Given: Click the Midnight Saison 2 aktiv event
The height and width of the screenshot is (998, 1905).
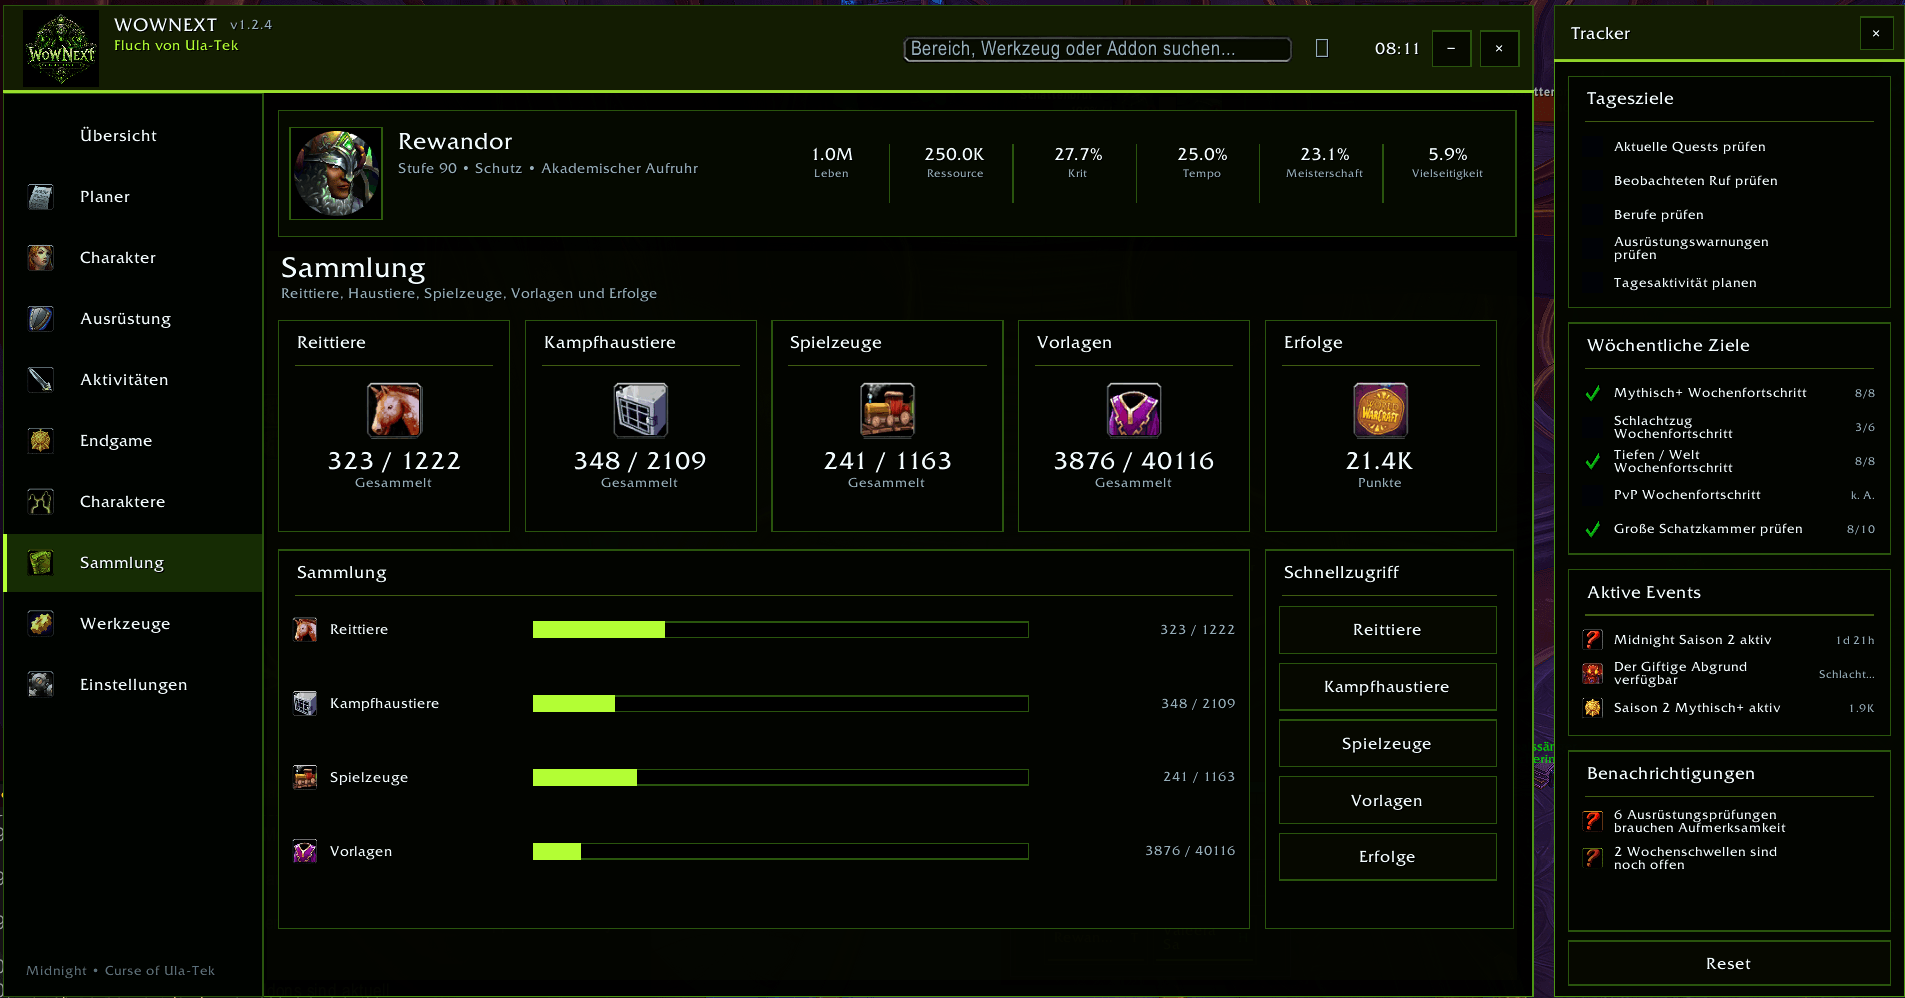Looking at the screenshot, I should click(1728, 640).
